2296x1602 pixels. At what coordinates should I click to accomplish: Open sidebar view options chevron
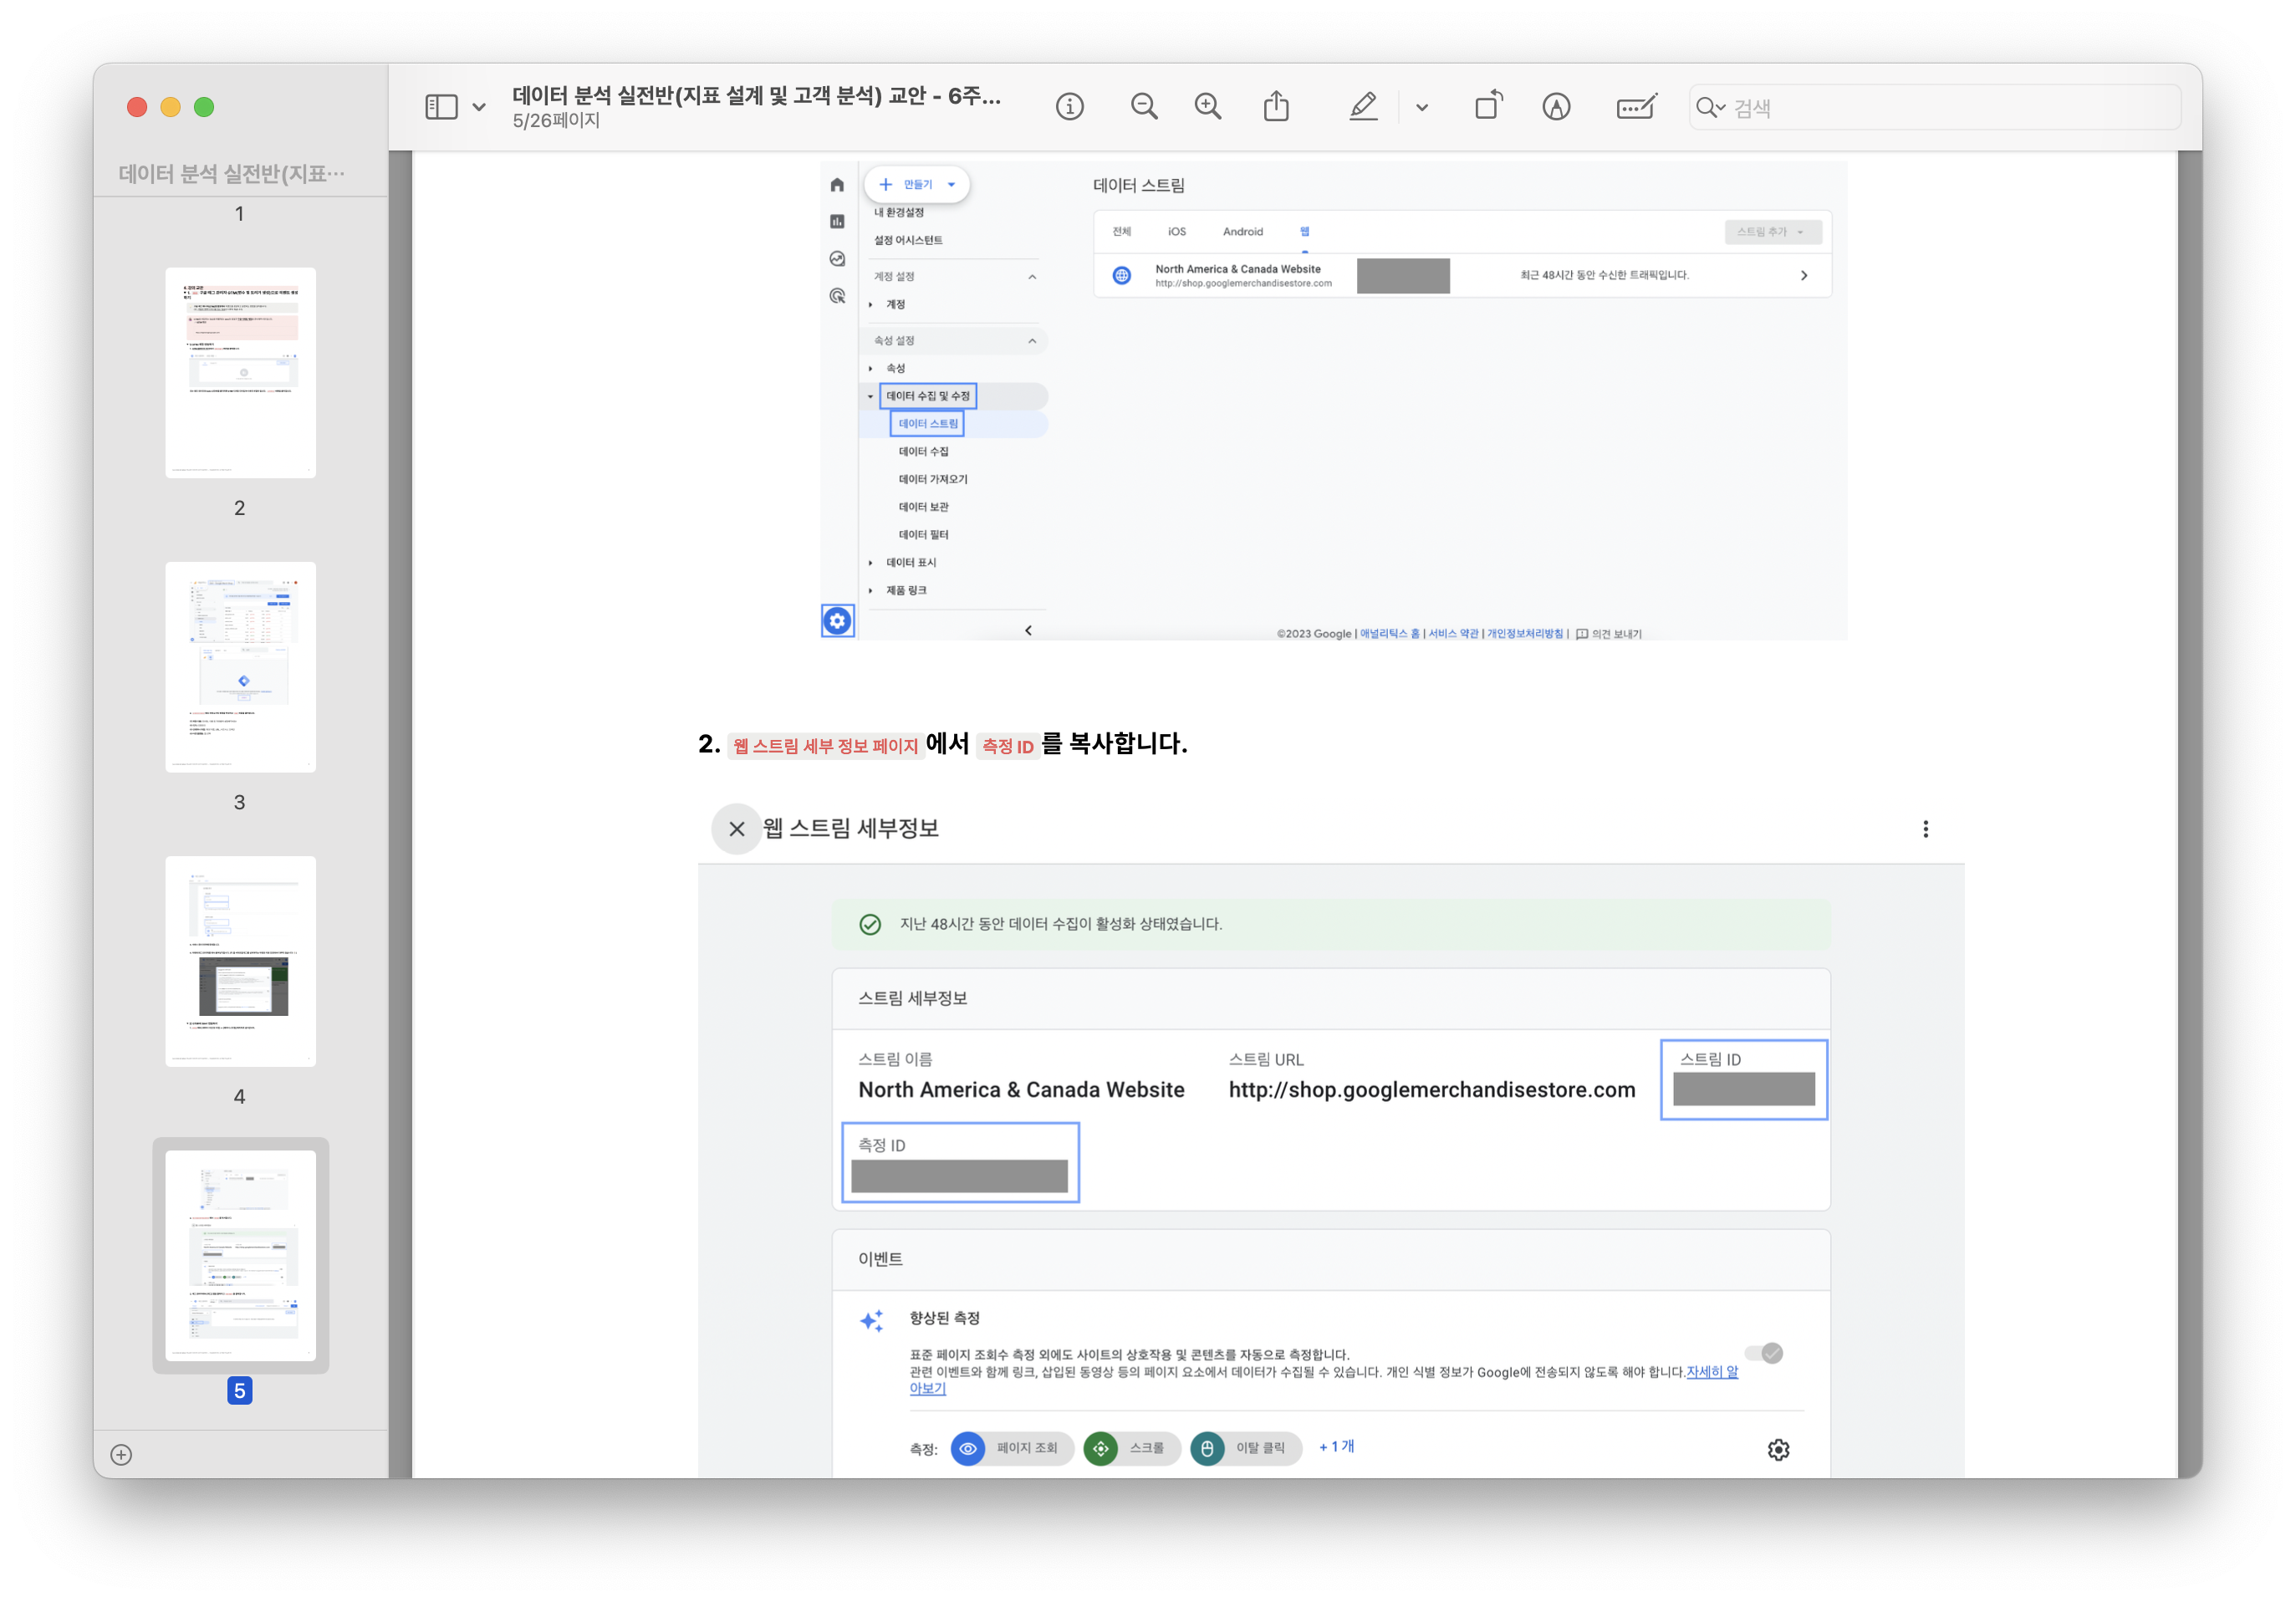pos(479,107)
